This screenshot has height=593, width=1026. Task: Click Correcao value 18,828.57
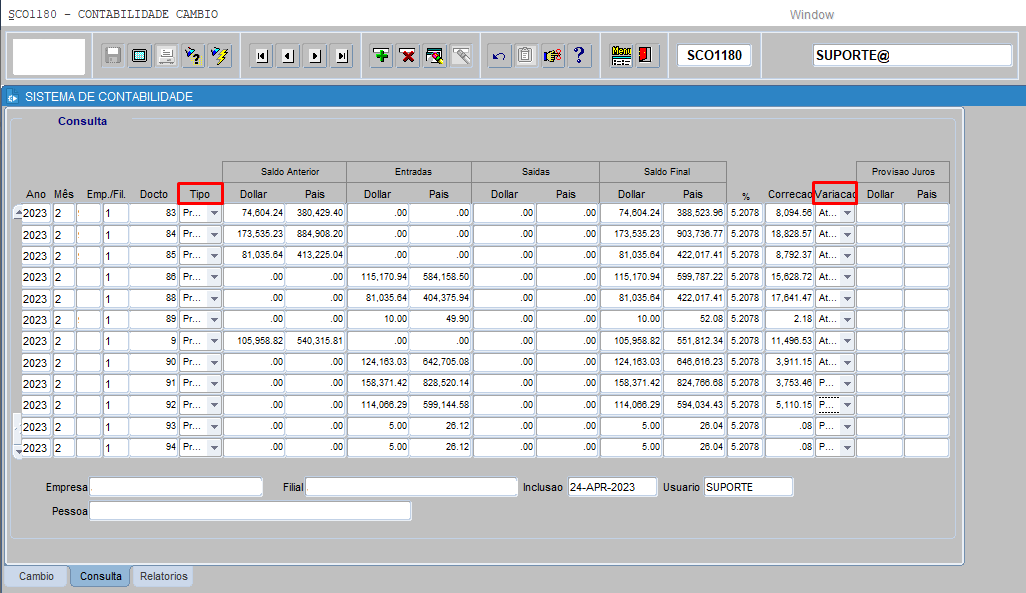[x=789, y=234]
